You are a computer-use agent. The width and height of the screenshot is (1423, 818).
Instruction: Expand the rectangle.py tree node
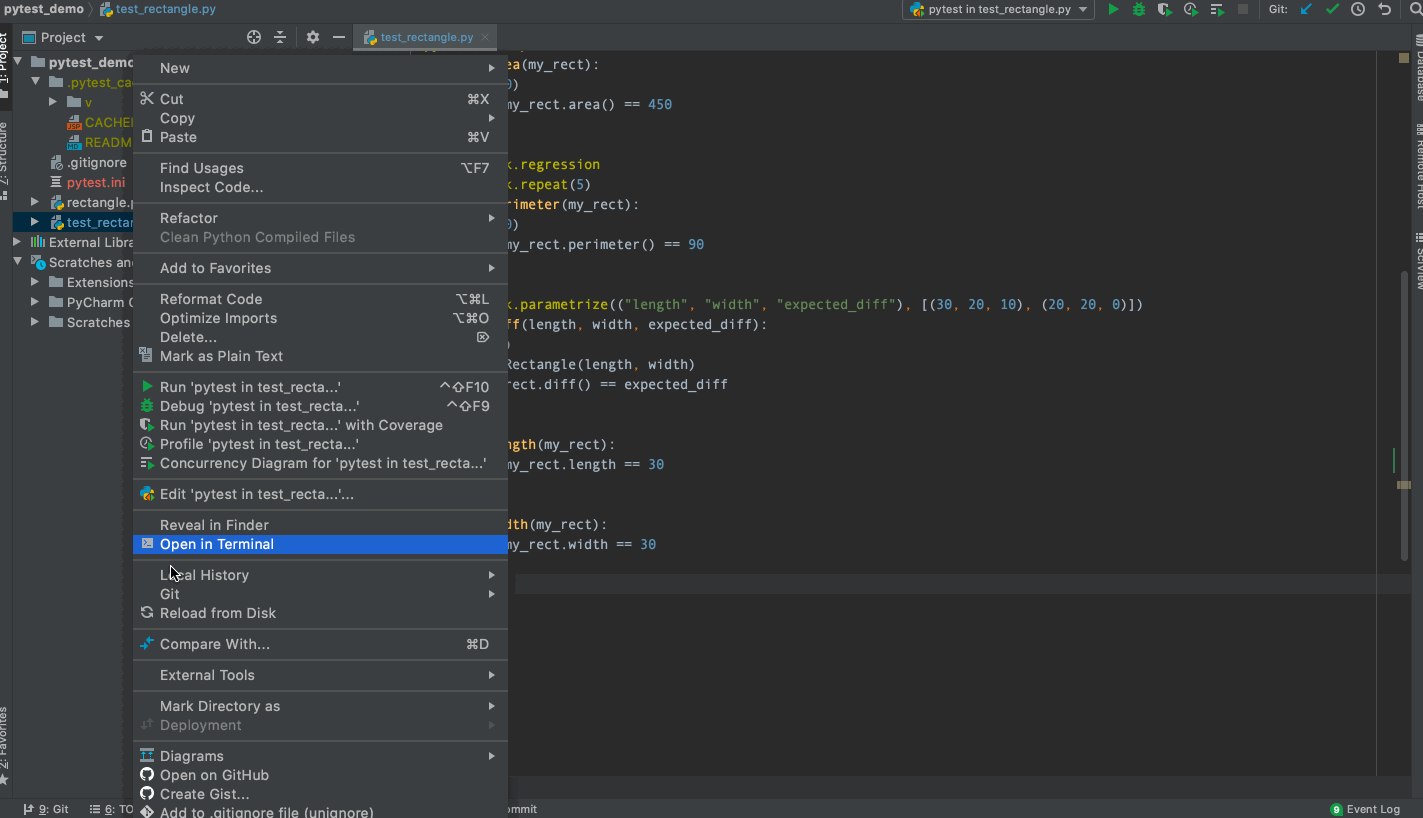(x=36, y=202)
